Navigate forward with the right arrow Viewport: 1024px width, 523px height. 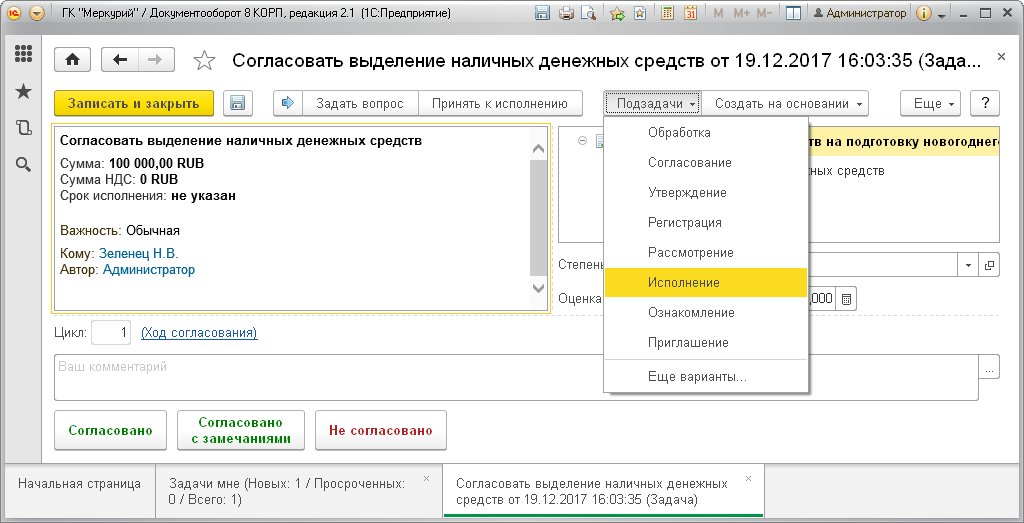tap(155, 60)
